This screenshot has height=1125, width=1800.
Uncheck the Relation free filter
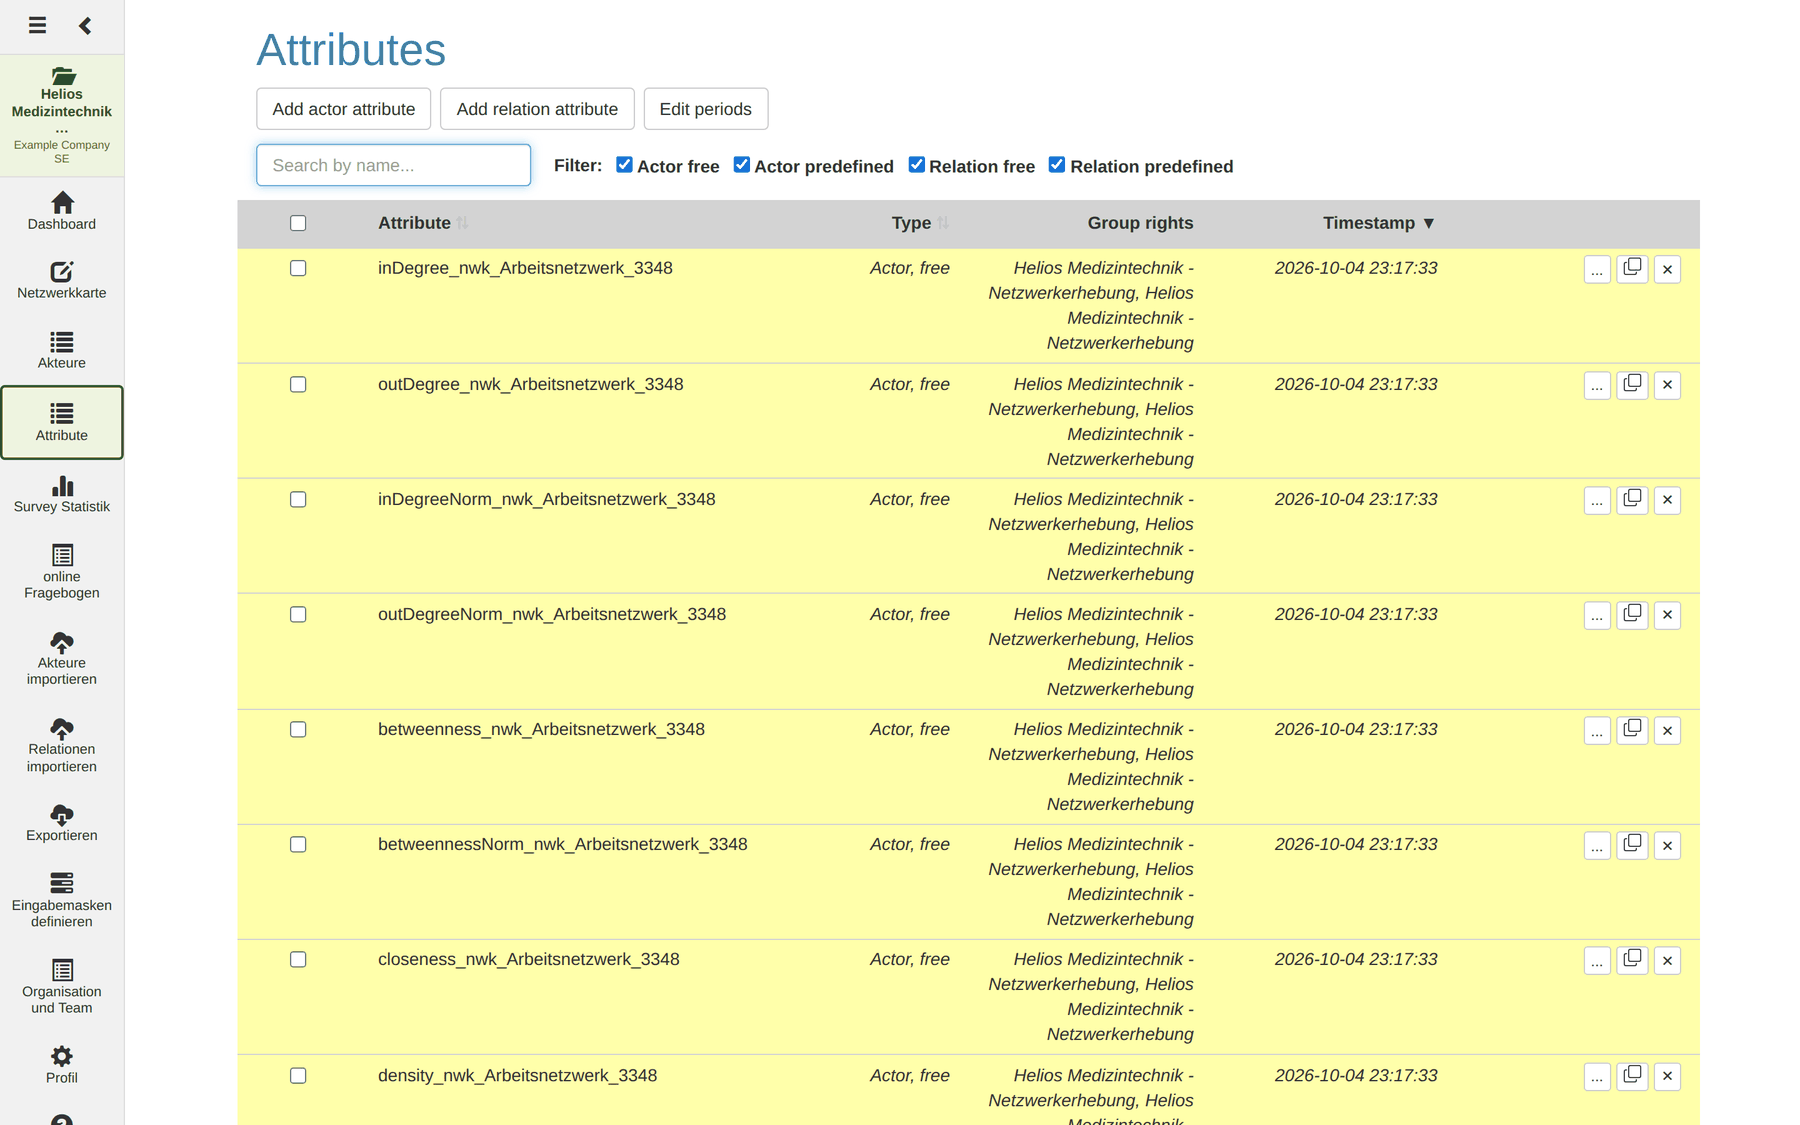916,165
